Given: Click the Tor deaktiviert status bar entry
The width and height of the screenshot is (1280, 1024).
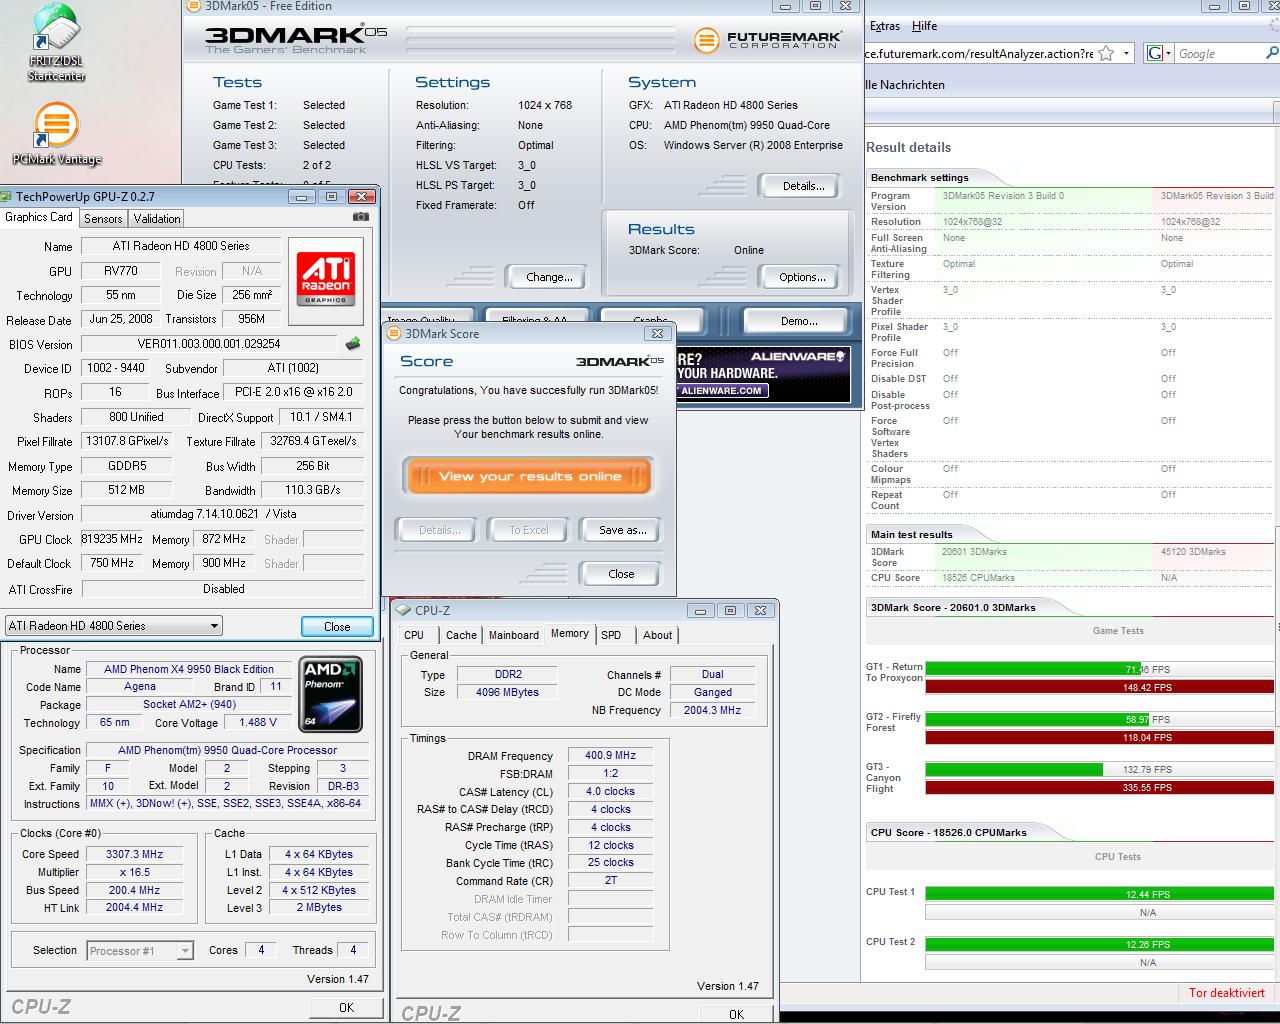Looking at the screenshot, I should 1227,993.
